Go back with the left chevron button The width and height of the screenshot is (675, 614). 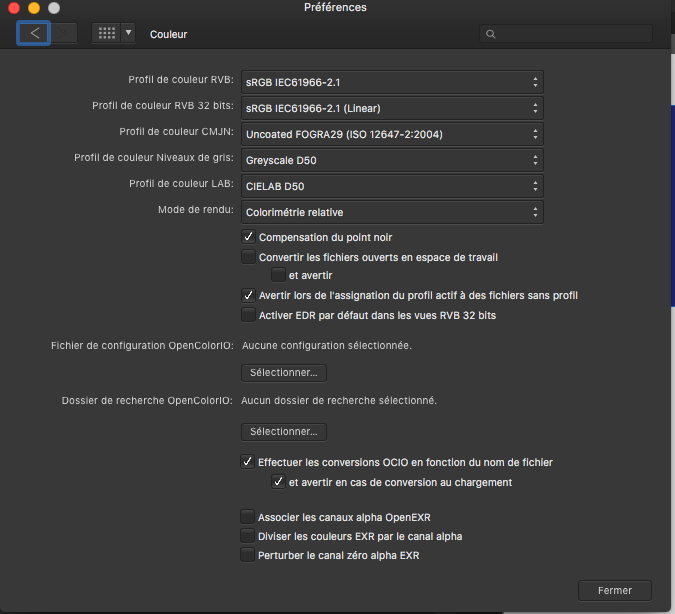pyautogui.click(x=34, y=33)
